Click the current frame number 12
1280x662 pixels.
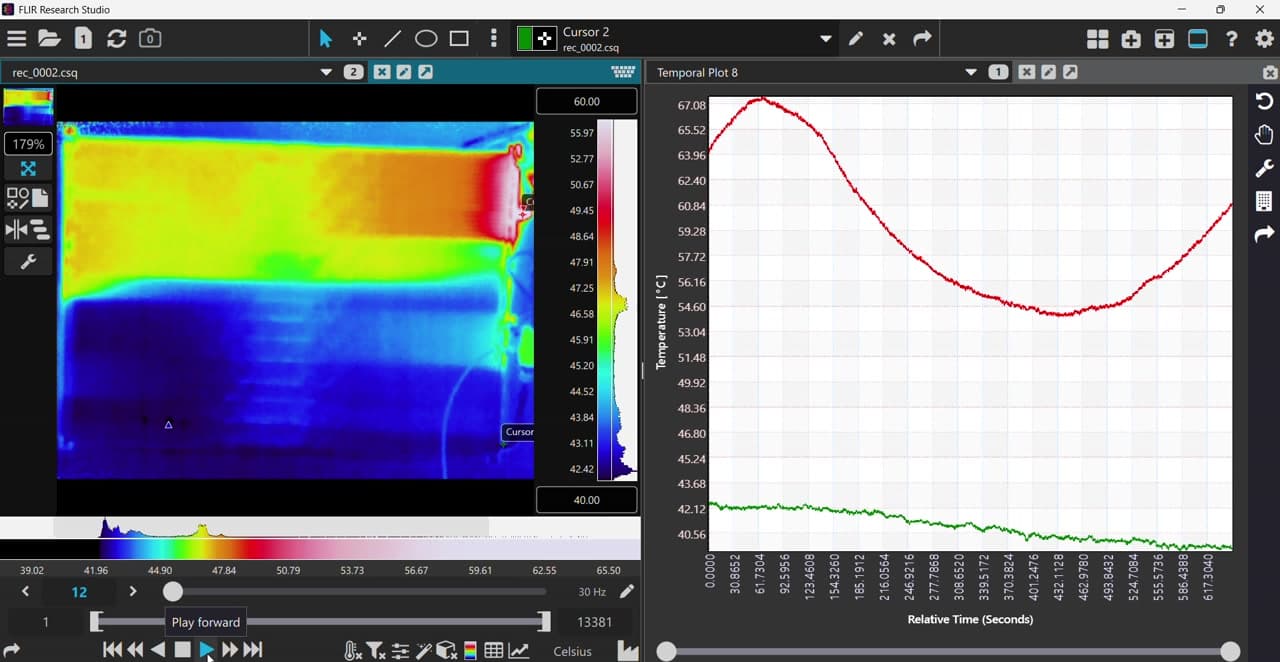click(x=79, y=592)
